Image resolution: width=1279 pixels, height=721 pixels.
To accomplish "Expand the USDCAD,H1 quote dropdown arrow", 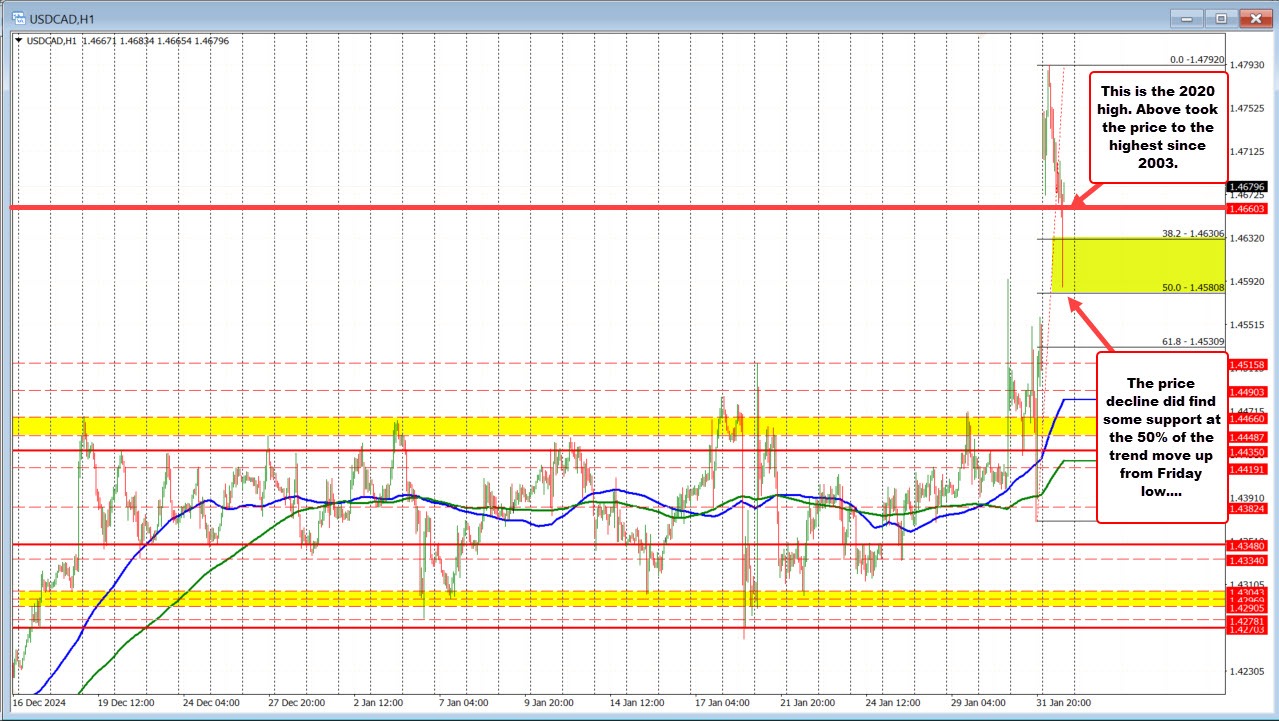I will [x=17, y=41].
